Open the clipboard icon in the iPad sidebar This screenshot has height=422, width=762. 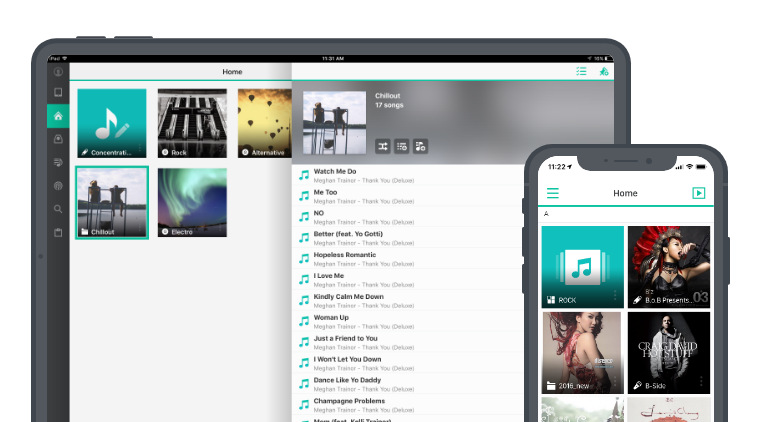coord(58,232)
